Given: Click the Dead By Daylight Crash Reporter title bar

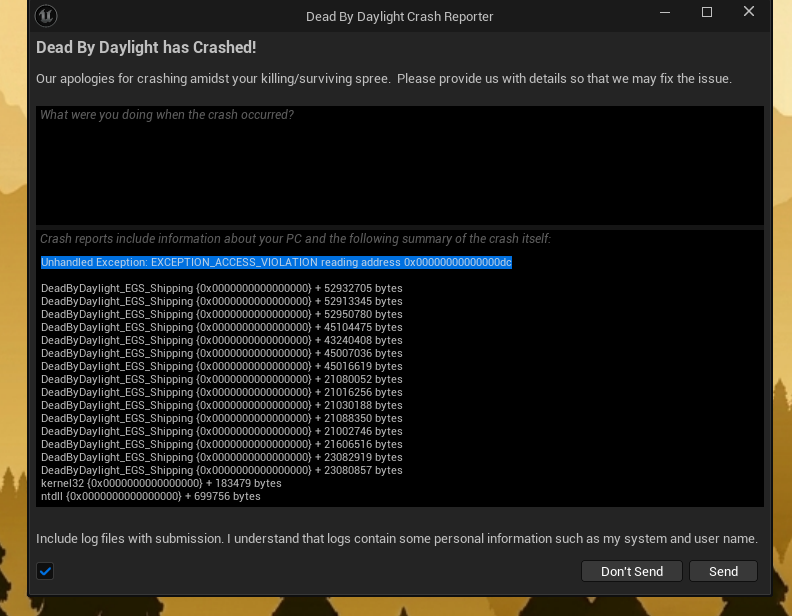Looking at the screenshot, I should (400, 17).
